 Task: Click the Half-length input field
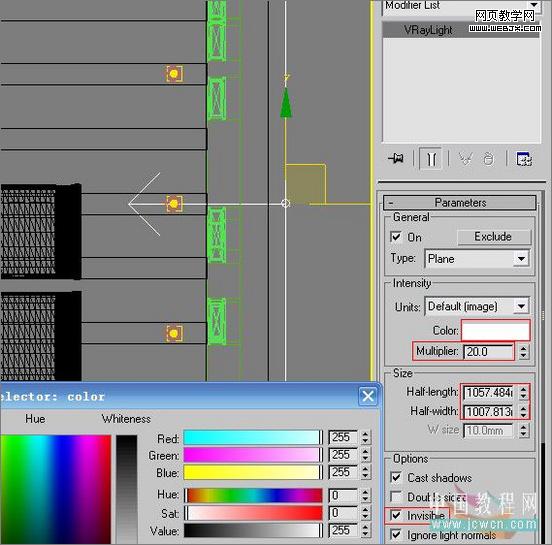coord(489,393)
